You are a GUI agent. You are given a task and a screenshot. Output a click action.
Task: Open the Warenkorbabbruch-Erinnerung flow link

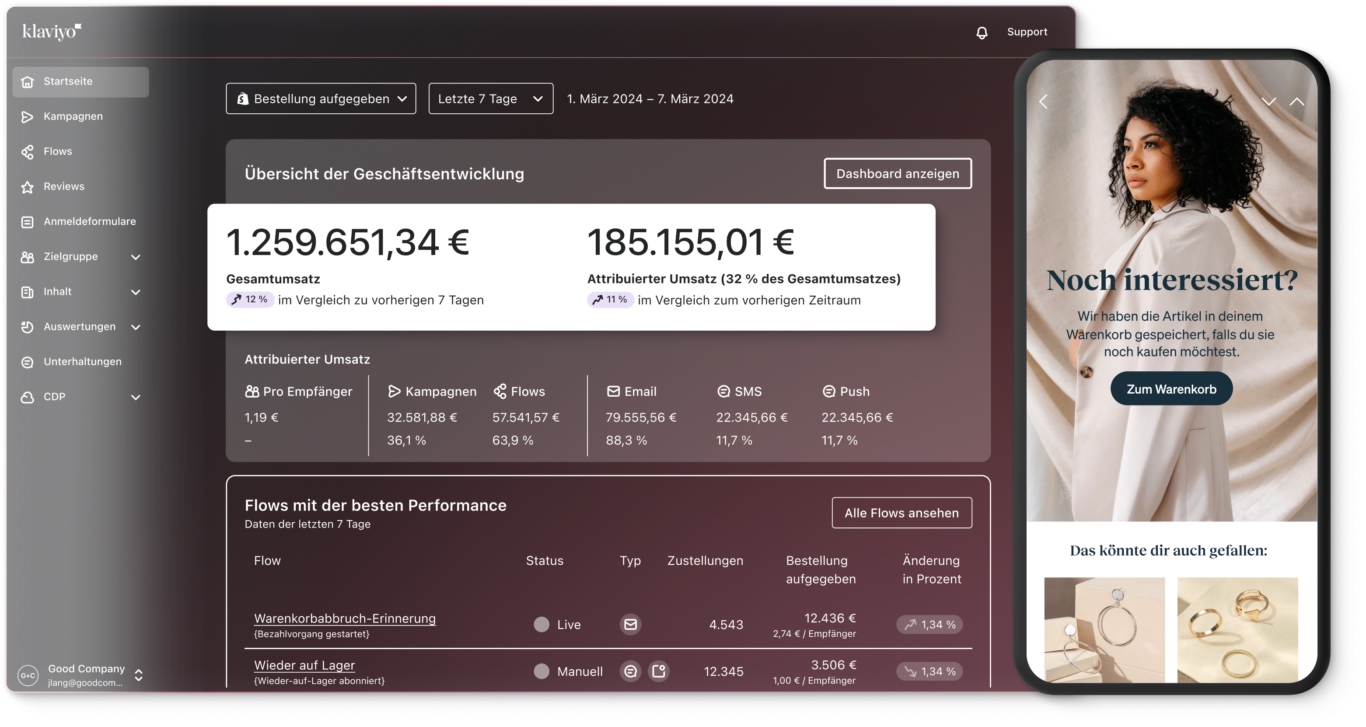coord(345,618)
